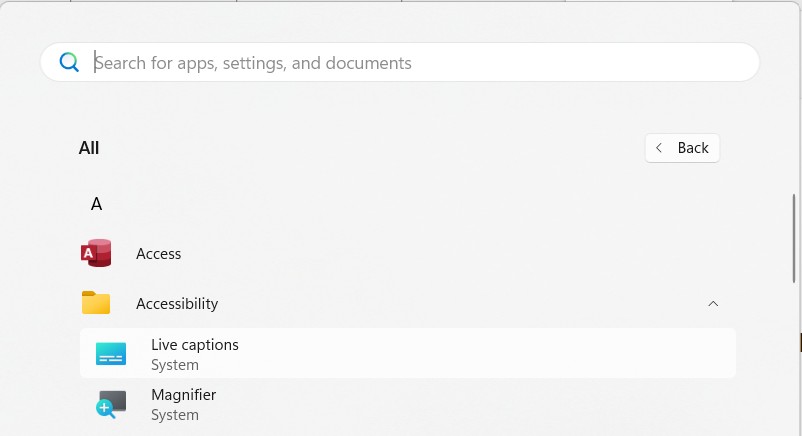Select the Access app name
802x436 pixels.
(x=159, y=254)
